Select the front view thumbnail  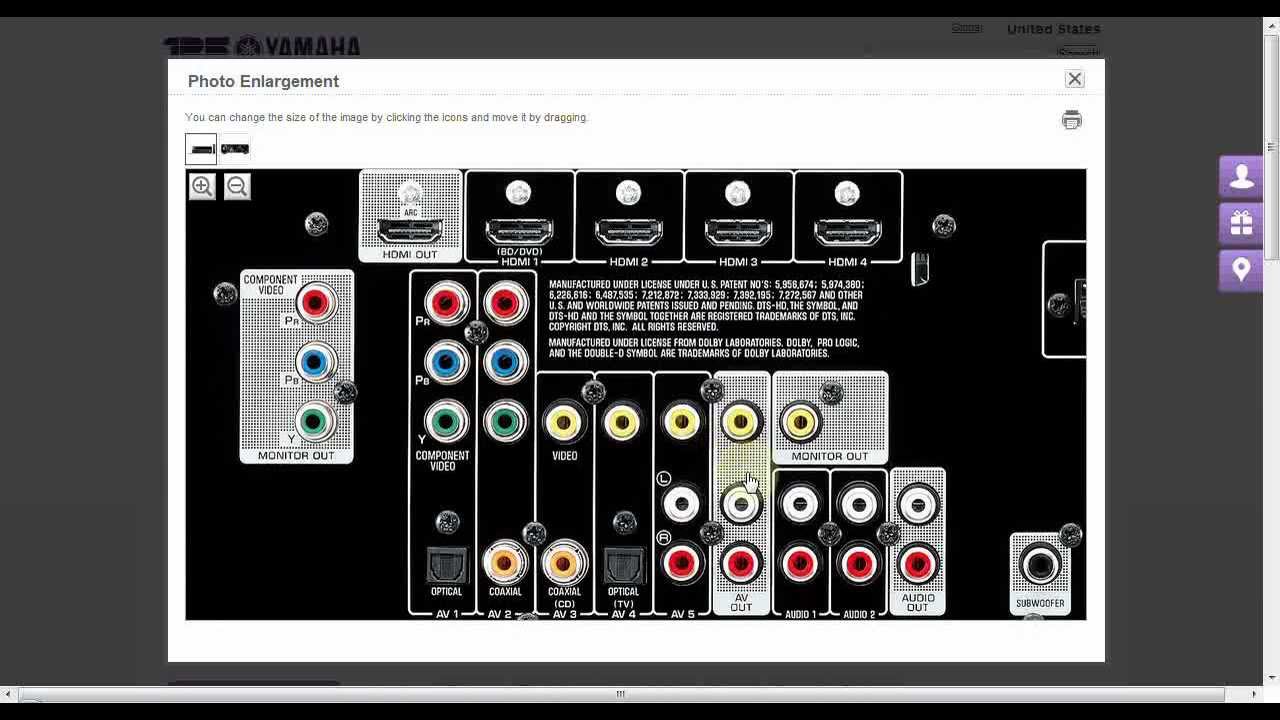tap(201, 149)
